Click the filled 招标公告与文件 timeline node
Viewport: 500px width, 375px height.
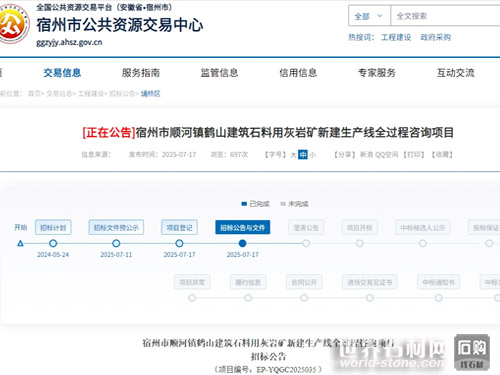coord(243,244)
